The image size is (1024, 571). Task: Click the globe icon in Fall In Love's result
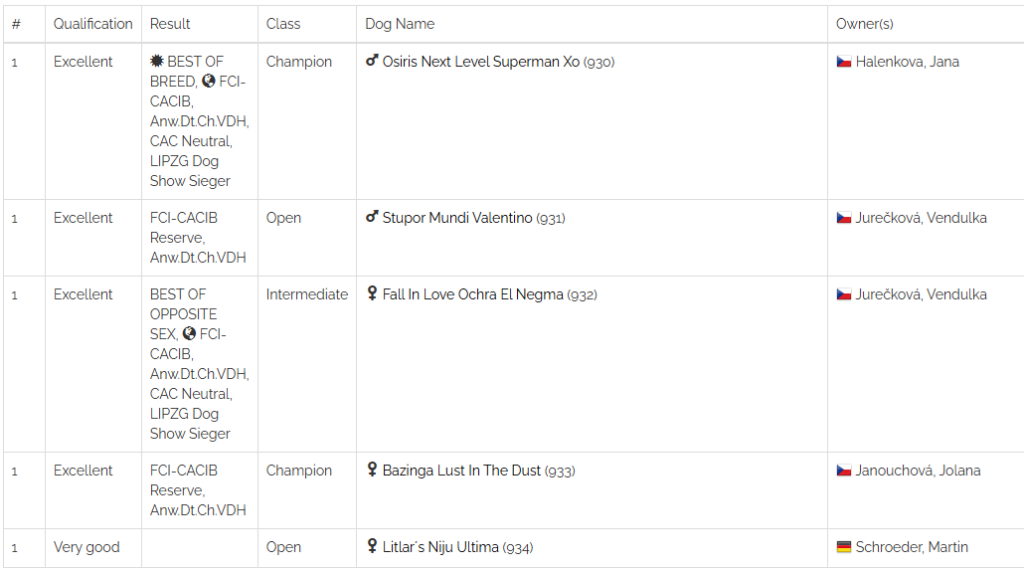click(x=189, y=334)
